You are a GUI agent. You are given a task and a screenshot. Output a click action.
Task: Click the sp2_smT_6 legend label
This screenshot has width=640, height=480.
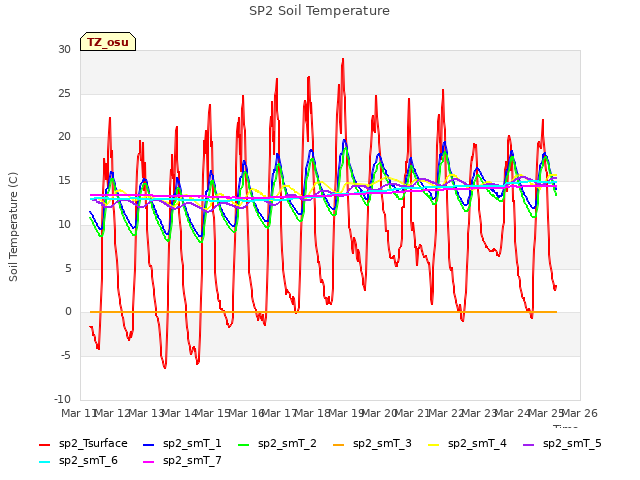coord(88,461)
